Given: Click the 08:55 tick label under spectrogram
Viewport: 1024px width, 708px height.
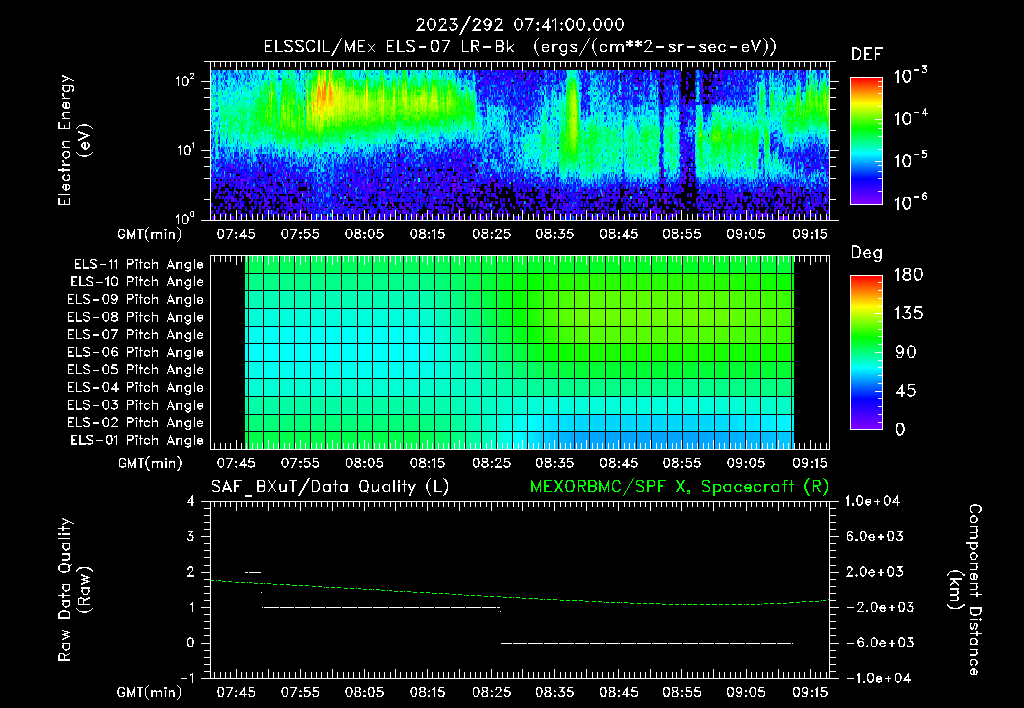Looking at the screenshot, I should click(682, 234).
